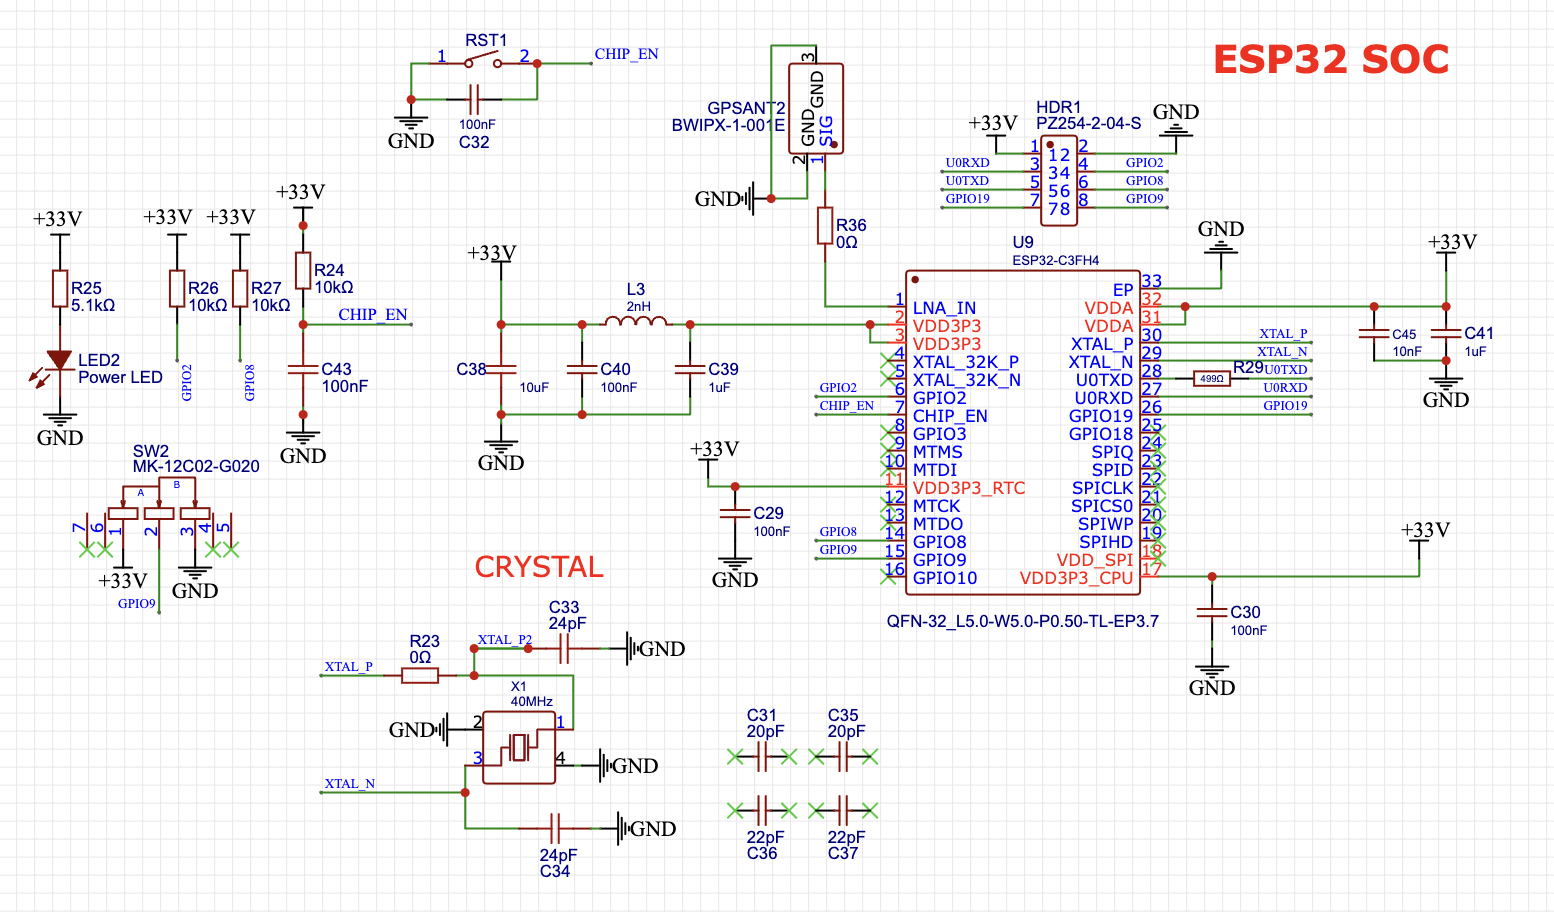The width and height of the screenshot is (1554, 912).
Task: Click the ESP32 SOC title text
Action: [1331, 60]
